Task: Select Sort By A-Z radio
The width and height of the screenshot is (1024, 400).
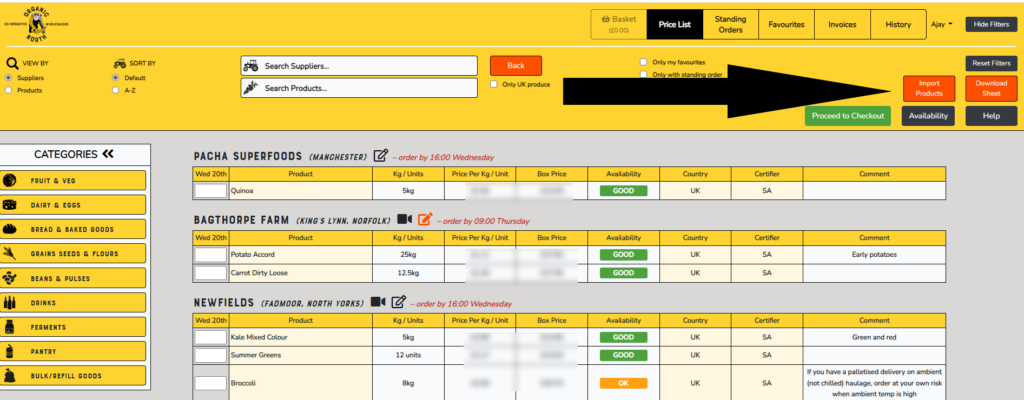Action: tap(116, 90)
